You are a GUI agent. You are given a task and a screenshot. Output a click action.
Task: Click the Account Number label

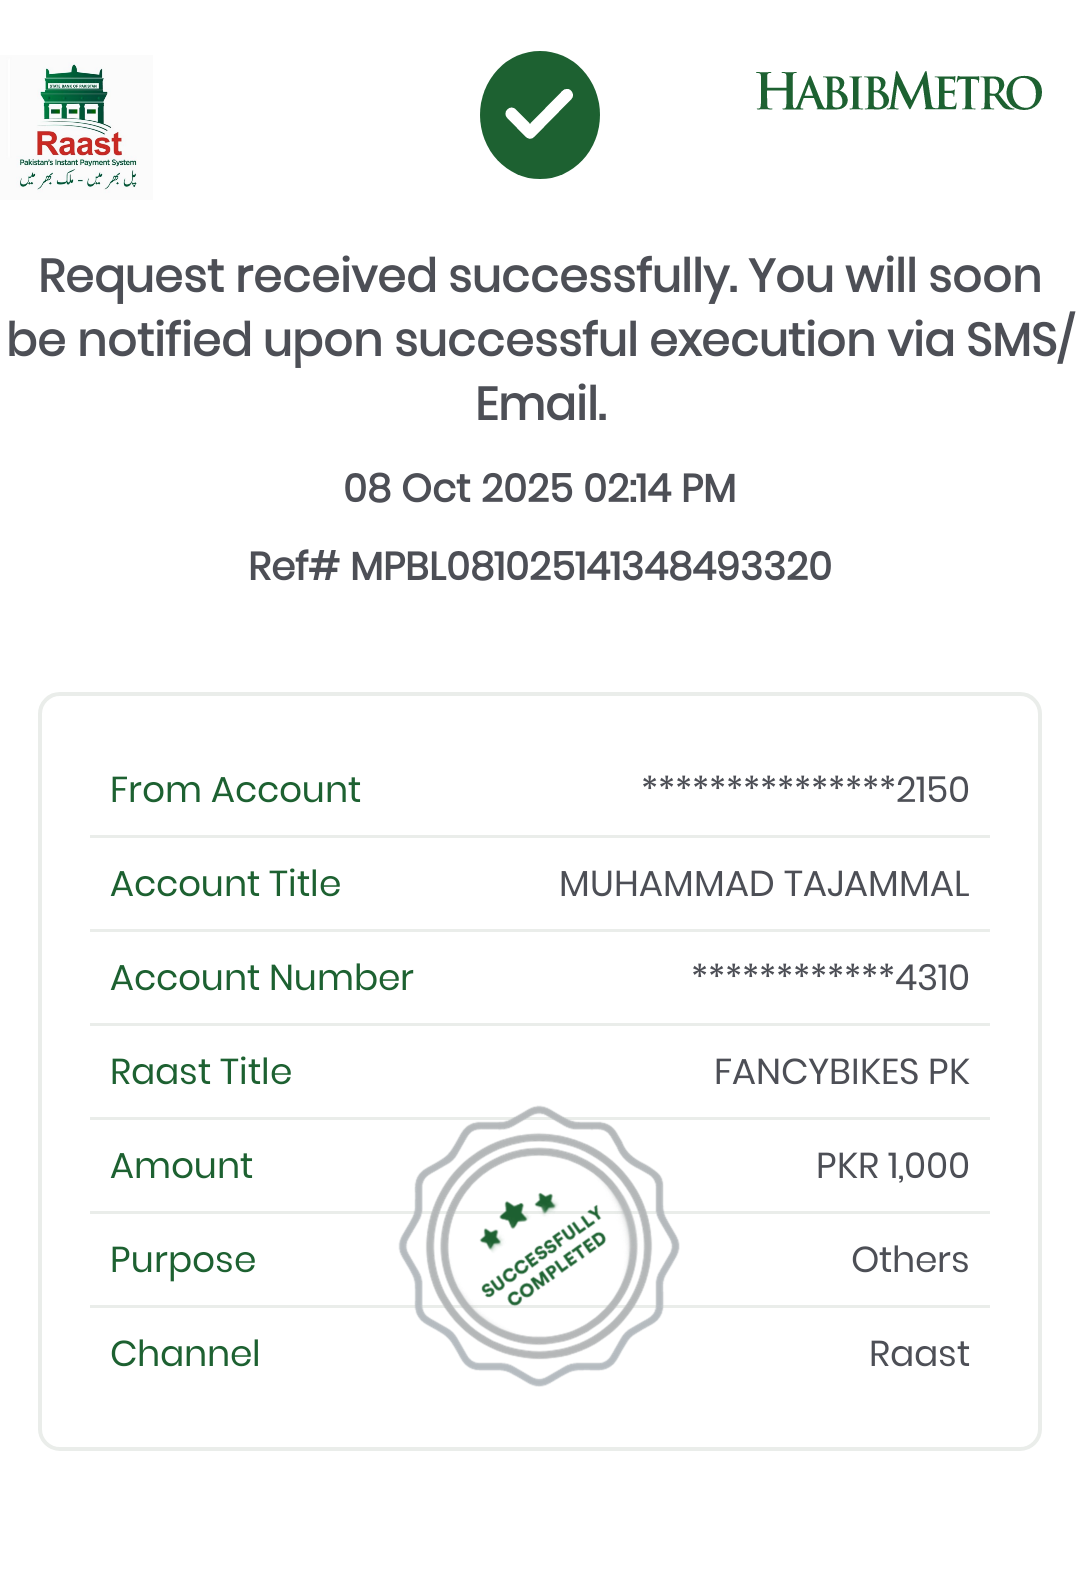(x=262, y=978)
